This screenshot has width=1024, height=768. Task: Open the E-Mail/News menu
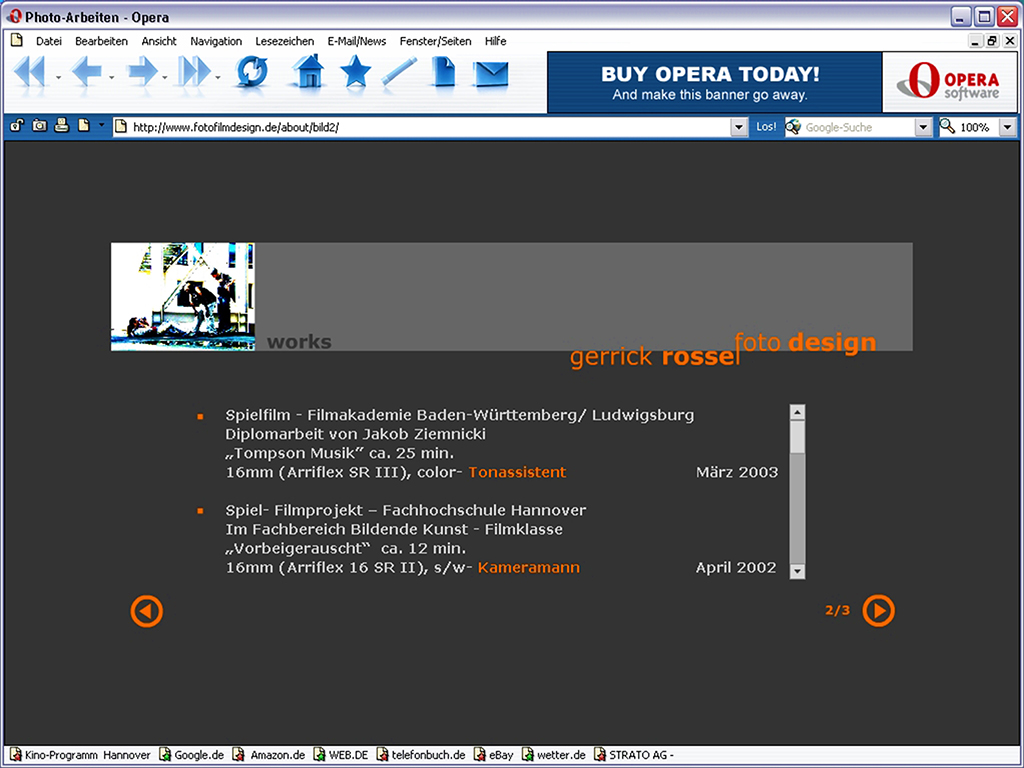coord(357,41)
